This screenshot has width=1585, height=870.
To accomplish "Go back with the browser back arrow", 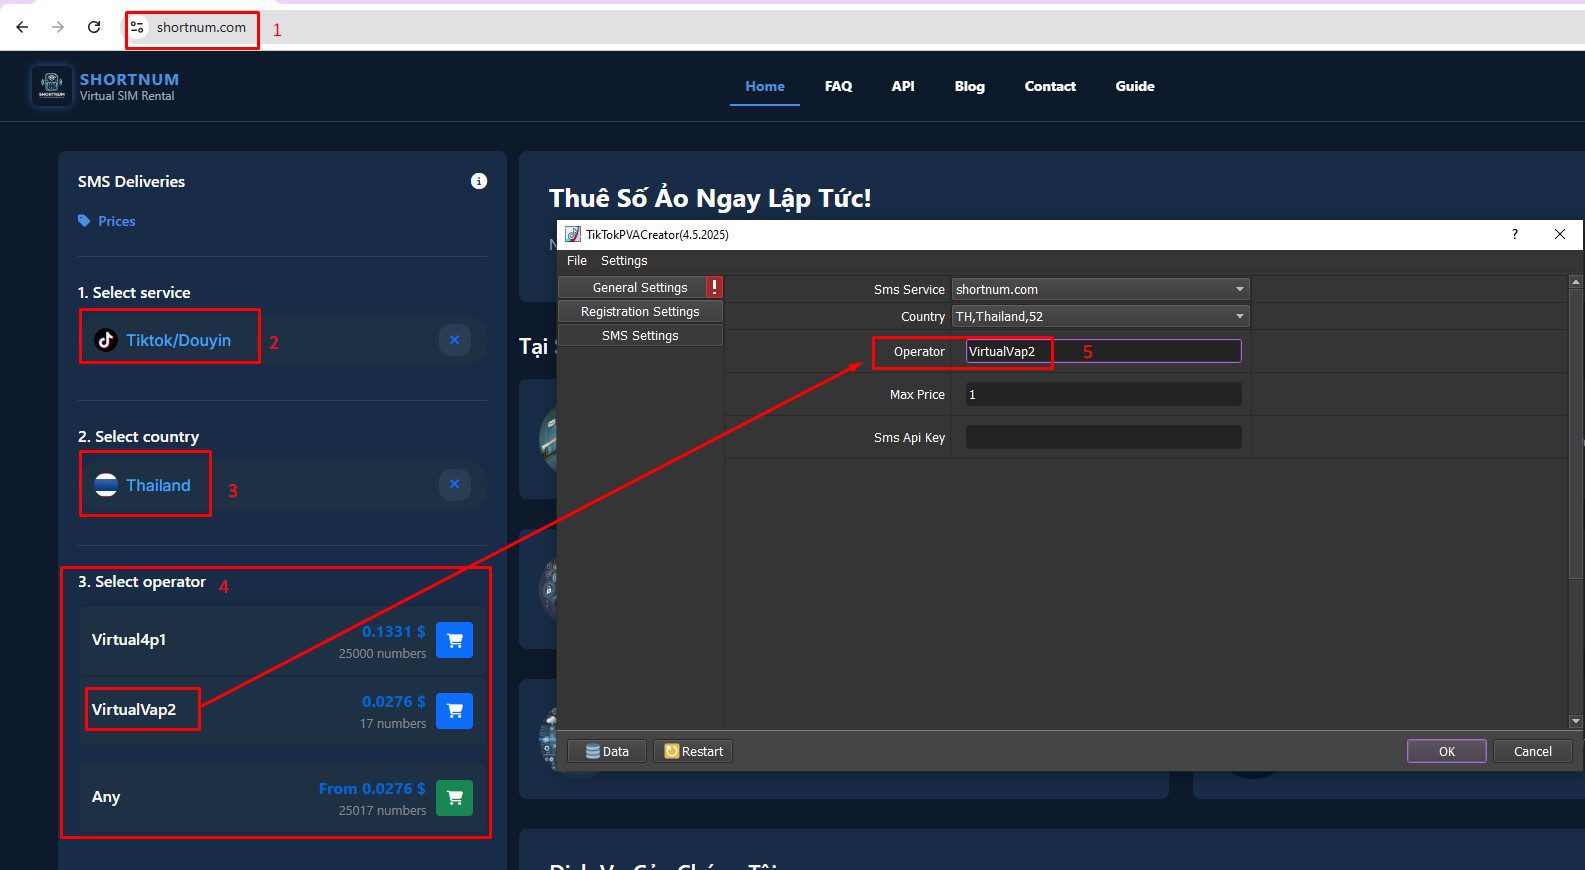I will coord(22,27).
